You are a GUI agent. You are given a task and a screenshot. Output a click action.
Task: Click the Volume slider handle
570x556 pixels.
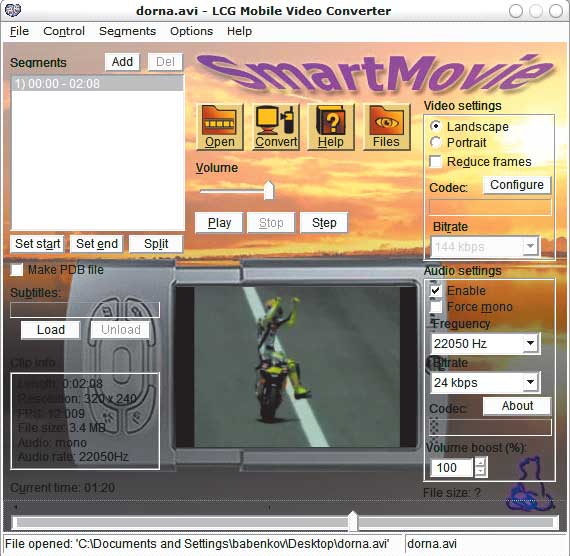coord(269,190)
